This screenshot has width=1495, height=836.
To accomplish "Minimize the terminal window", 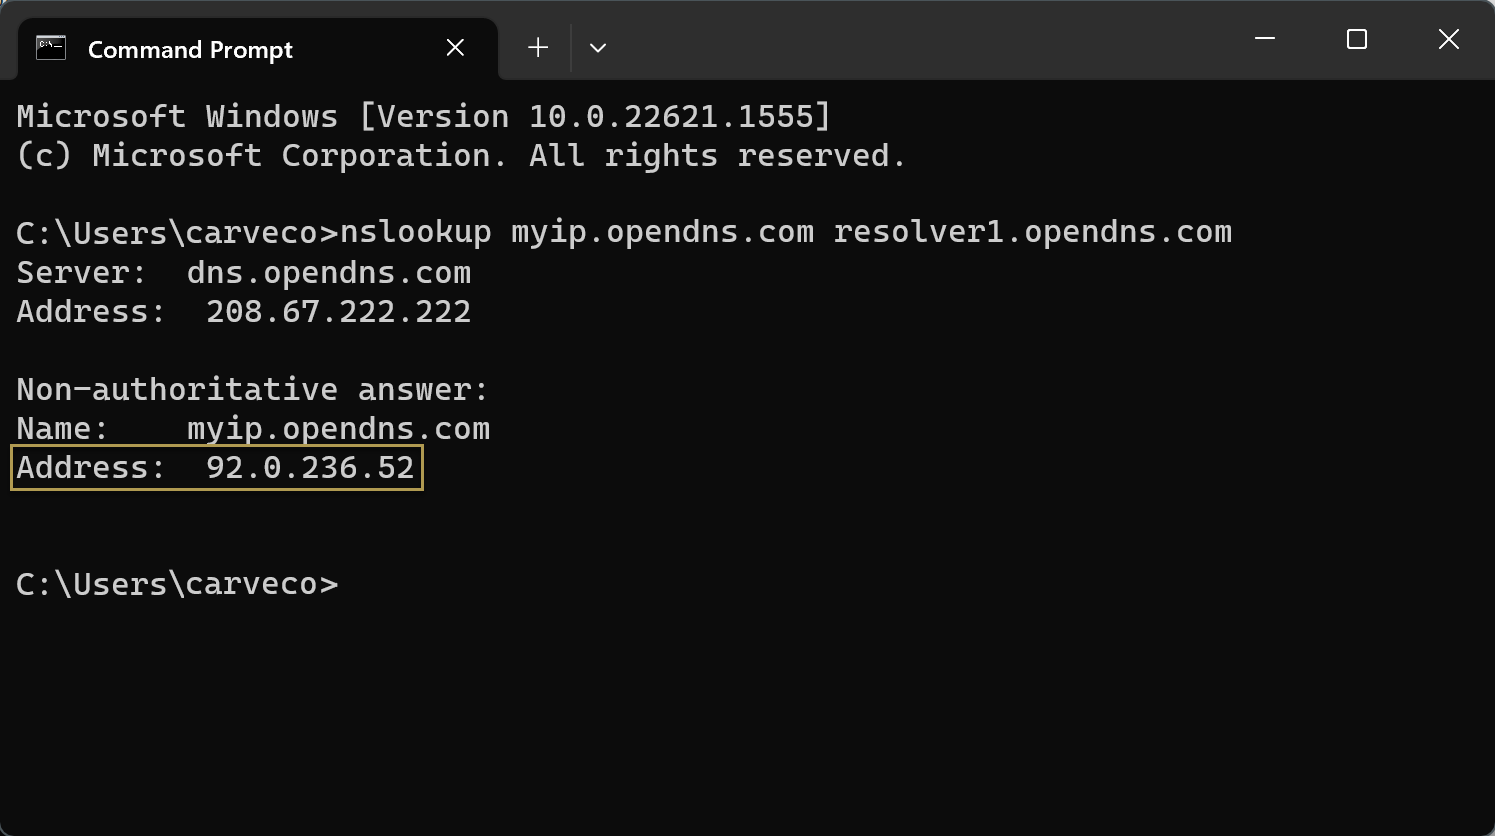I will coord(1265,40).
